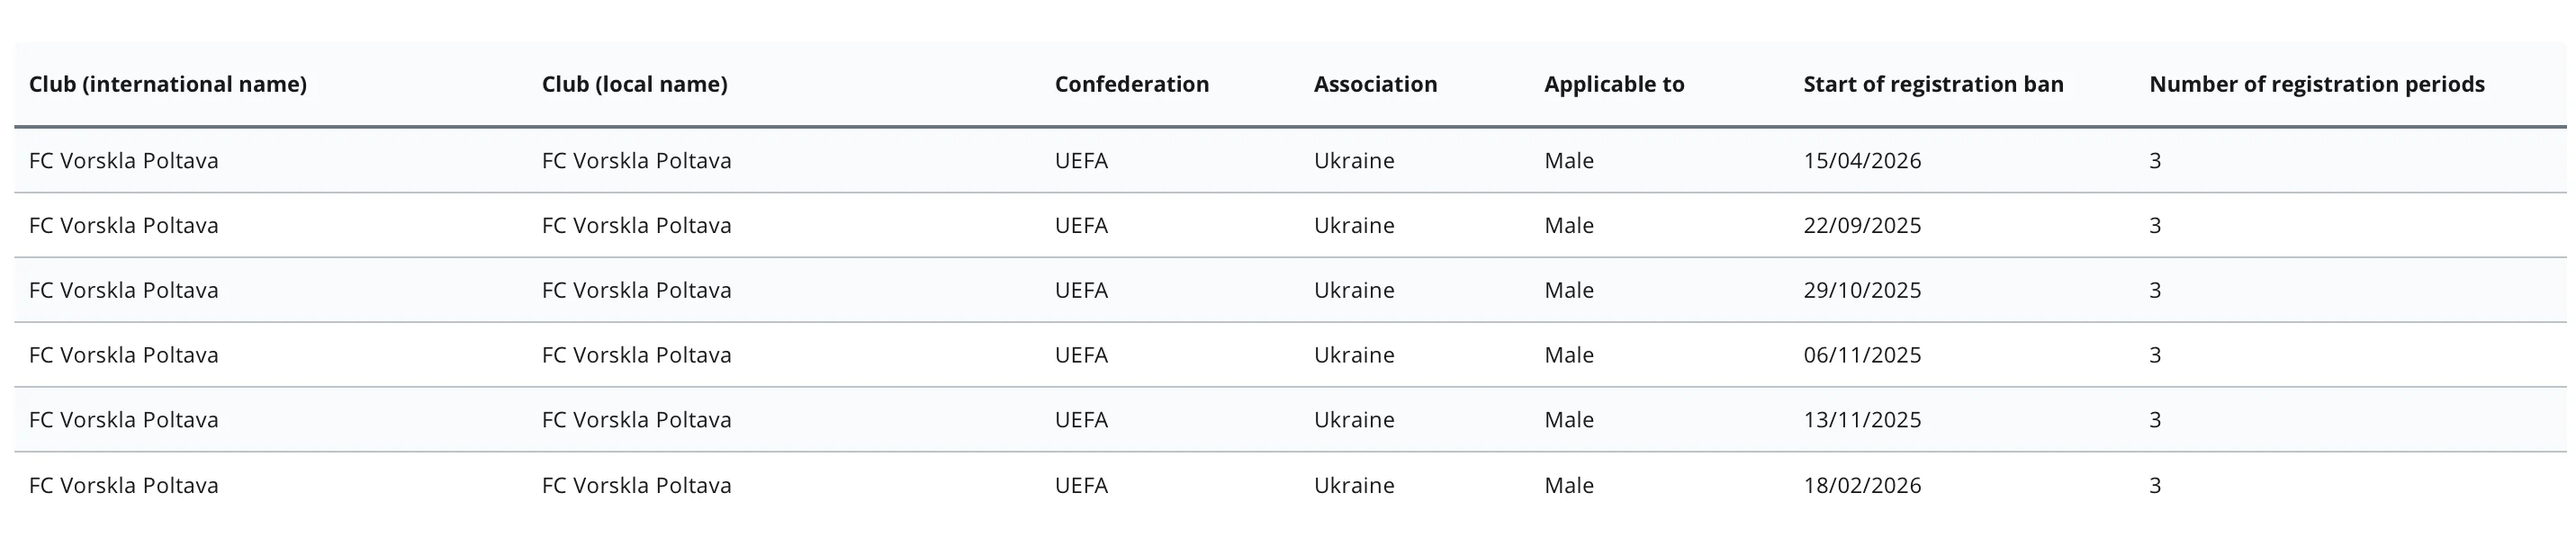This screenshot has height=538, width=2576.
Task: Click the 15/04/2026 ban start date
Action: [x=1862, y=161]
